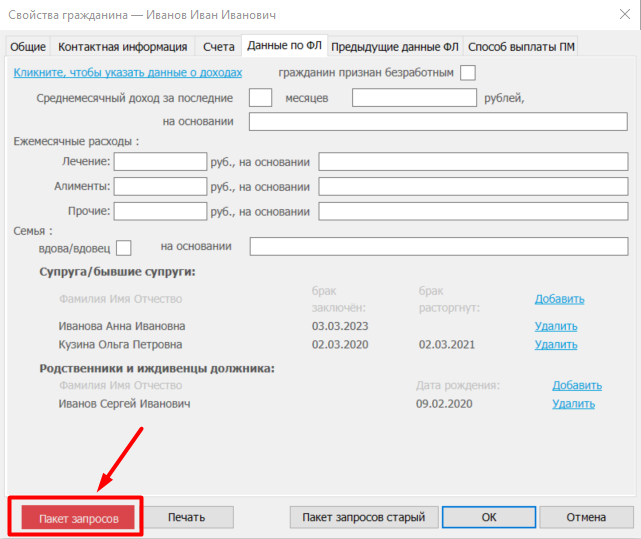This screenshot has height=539, width=641.
Task: Open 'Предыдущие данные ФЛ' tab
Action: [394, 47]
